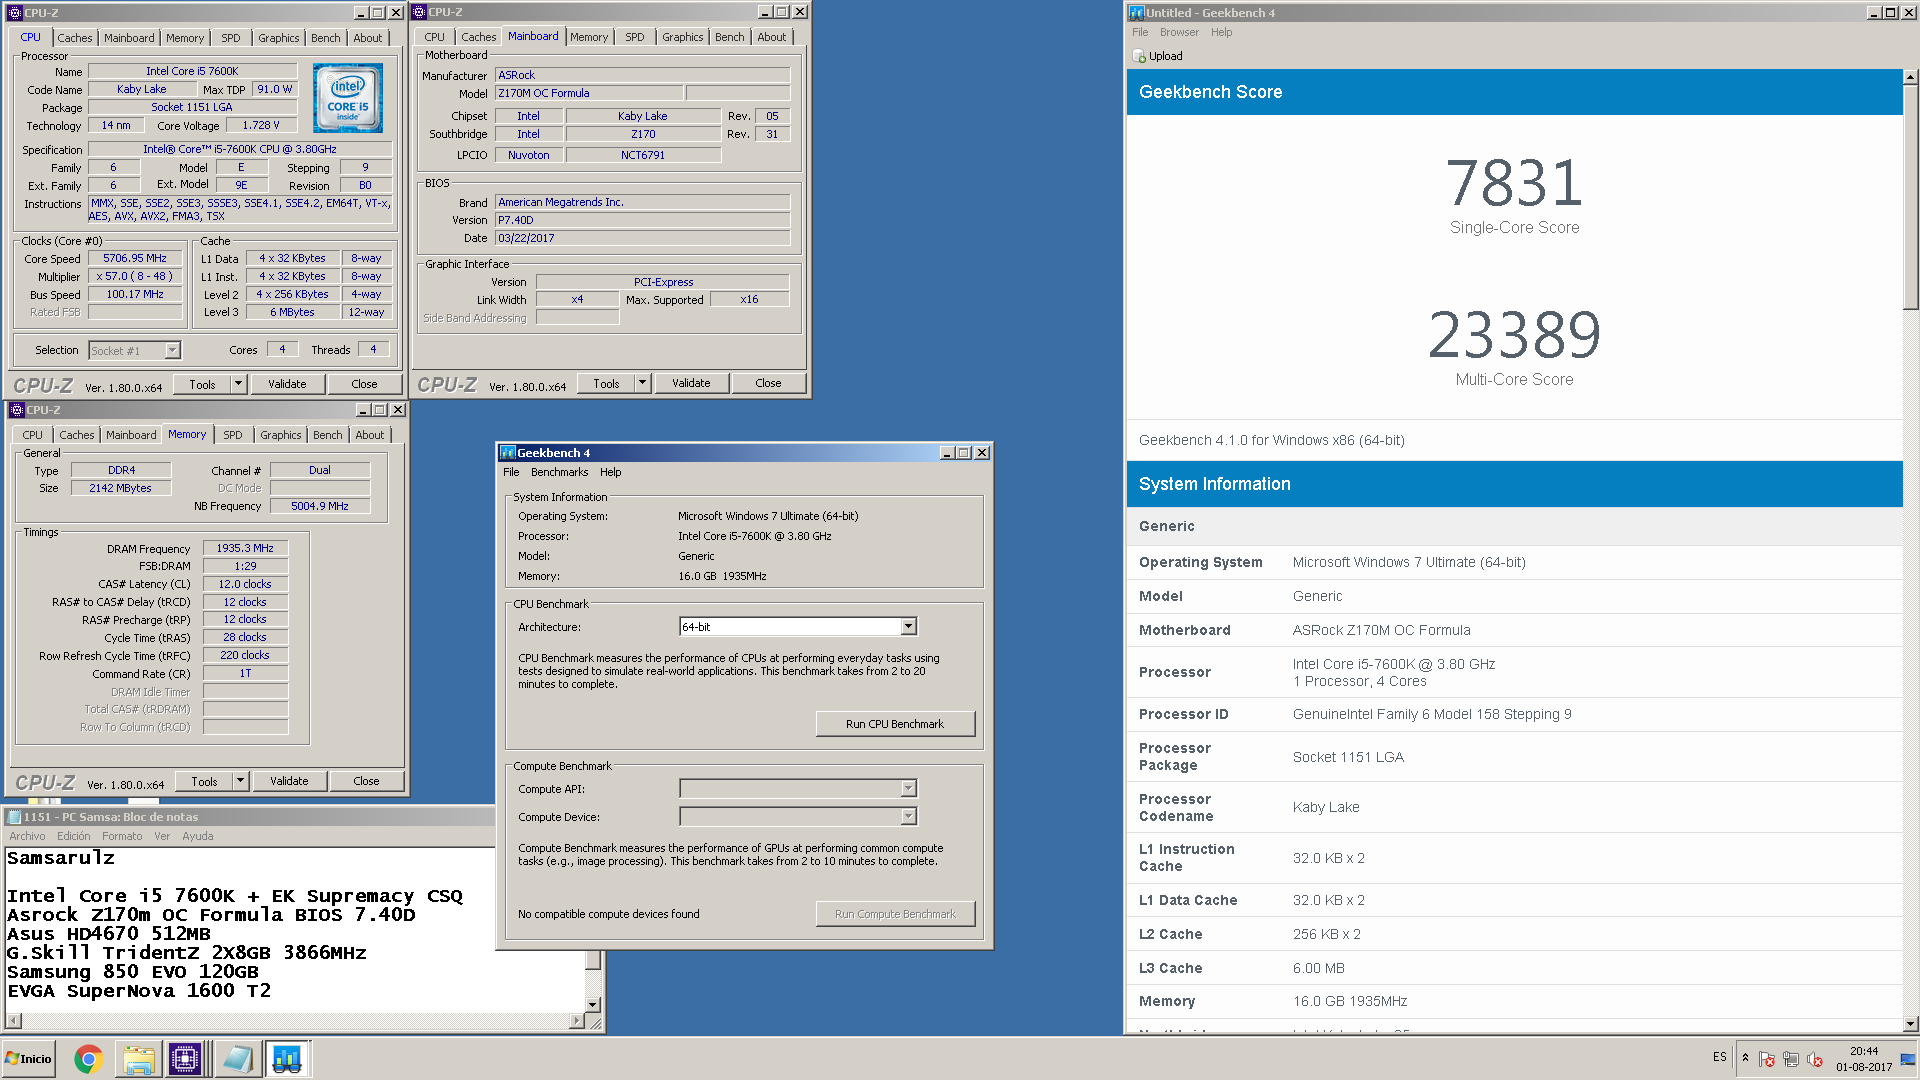
Task: Open the Compute API dropdown
Action: [908, 789]
